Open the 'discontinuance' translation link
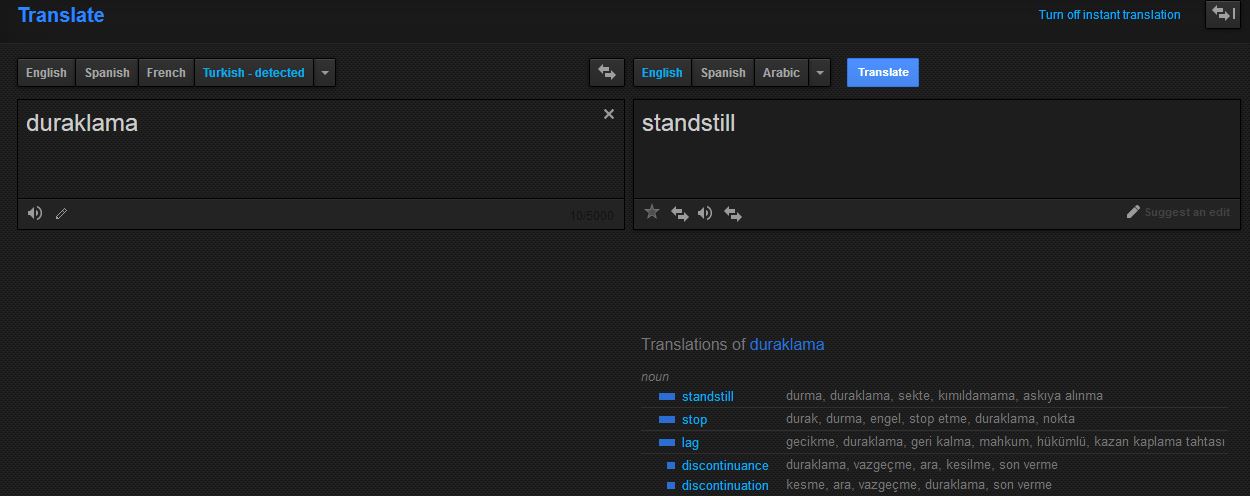The height and width of the screenshot is (496, 1250). (x=725, y=465)
